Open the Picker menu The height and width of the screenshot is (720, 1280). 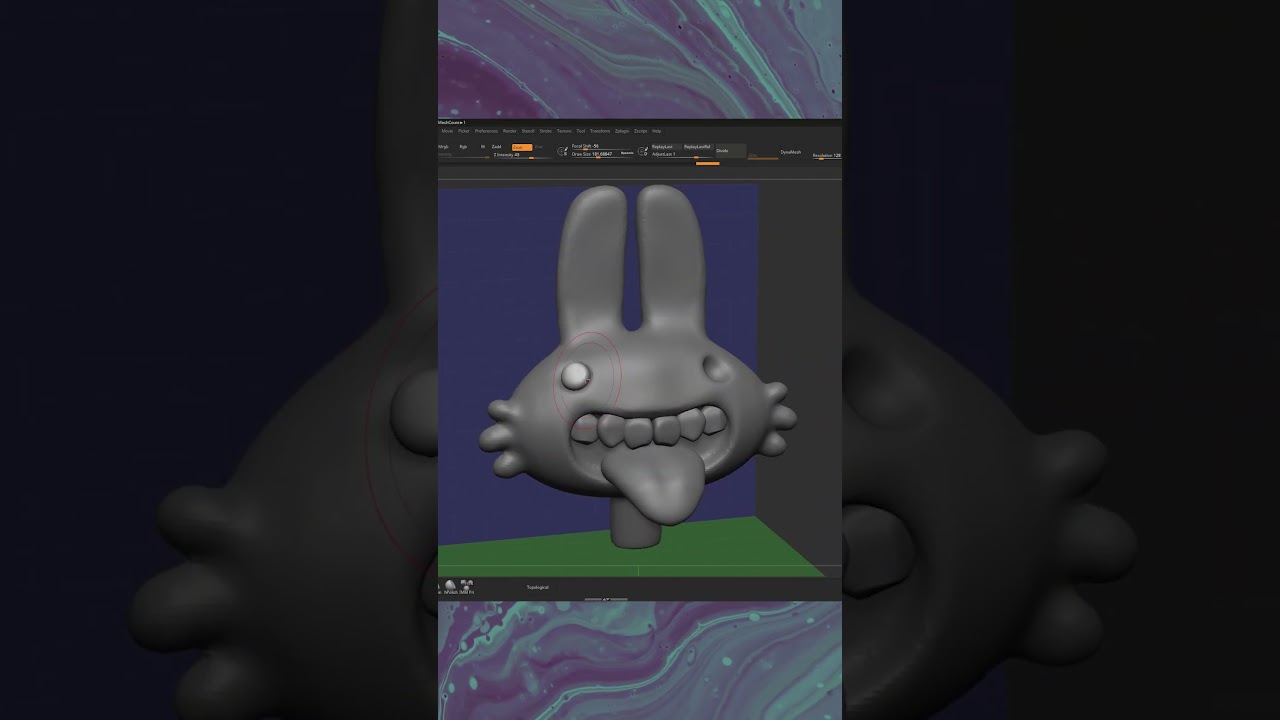point(464,131)
